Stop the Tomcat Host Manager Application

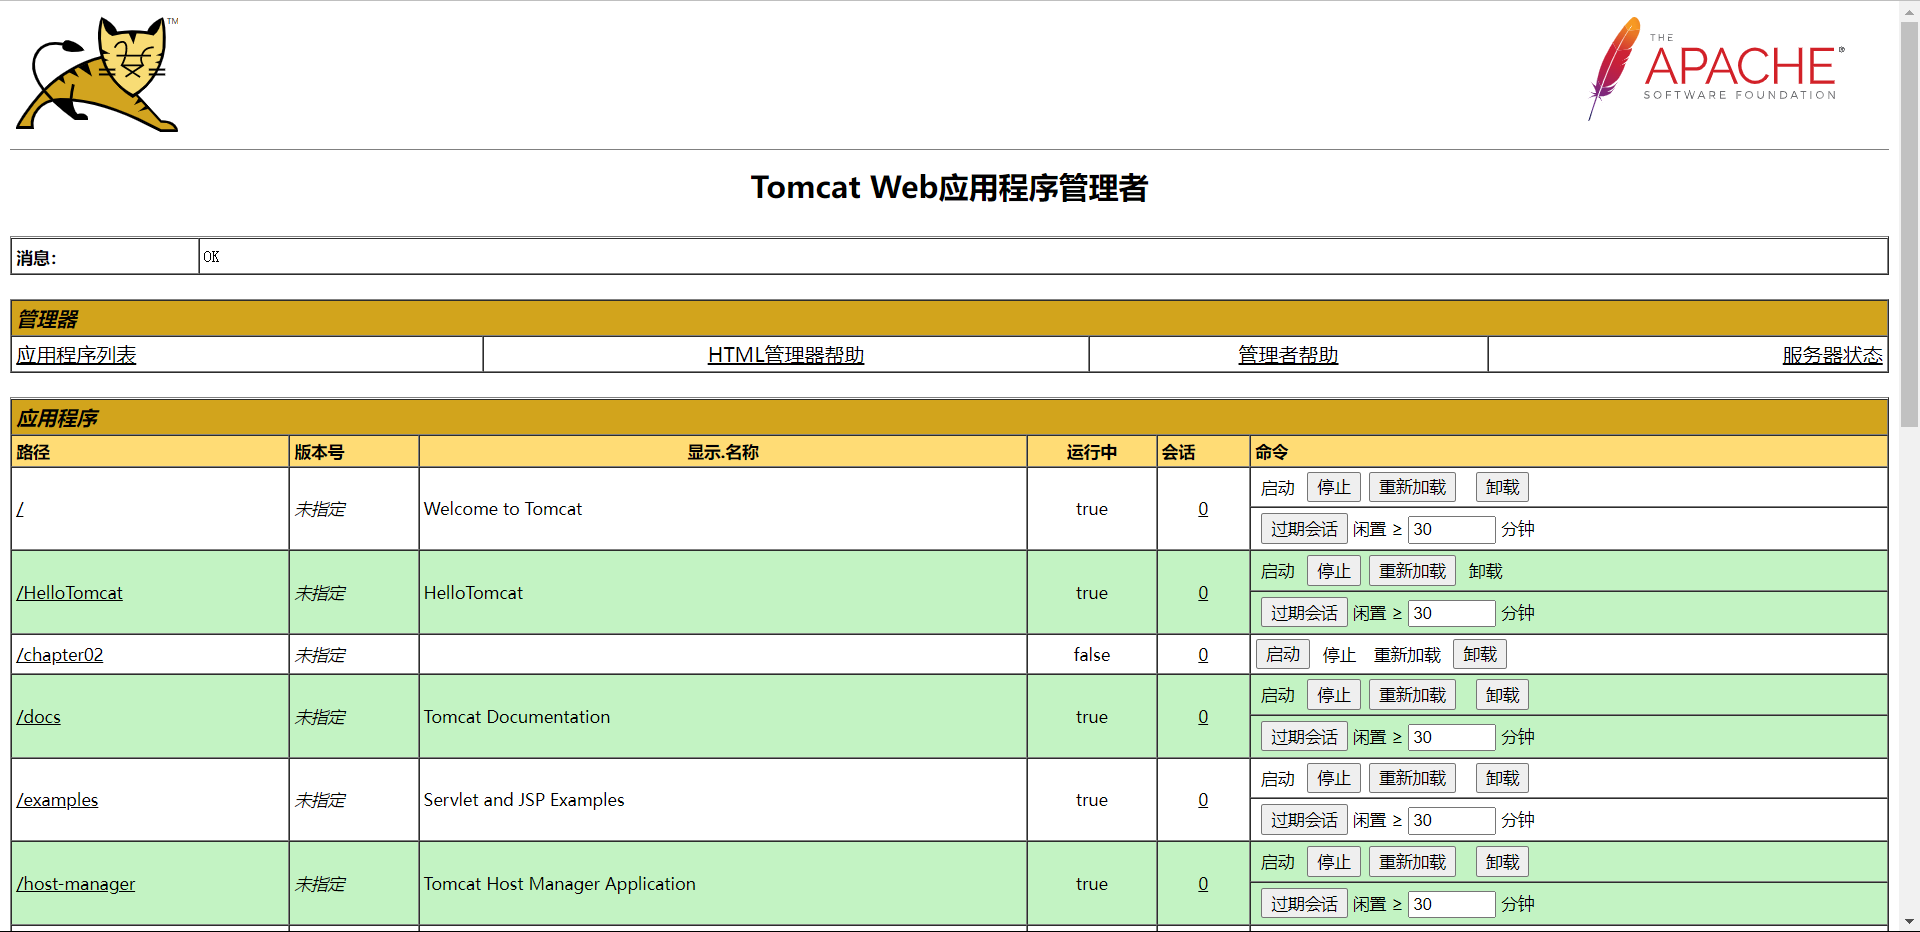pyautogui.click(x=1334, y=862)
